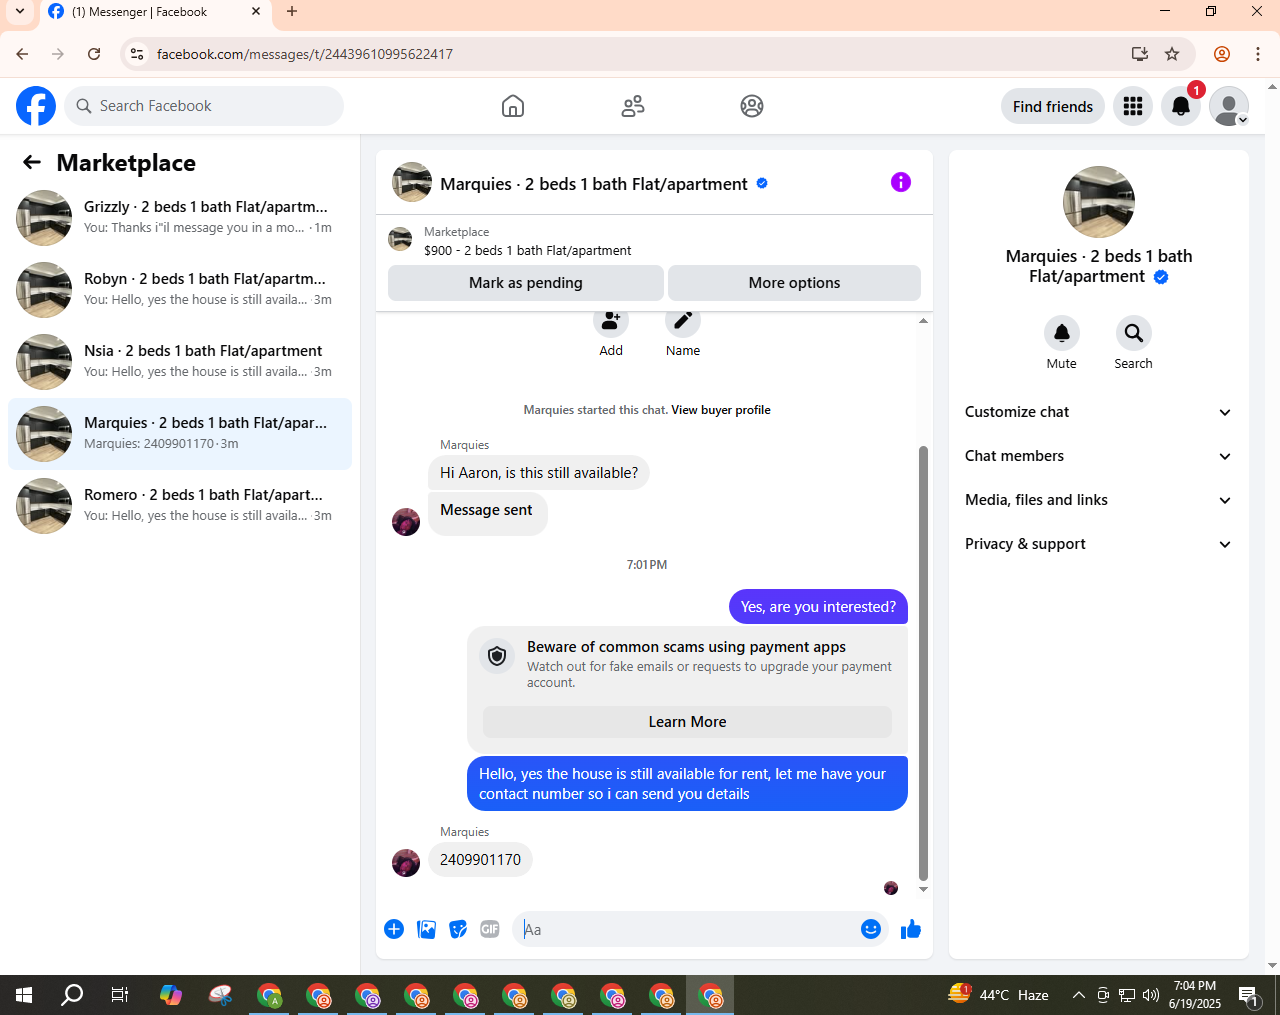
Task: Attach a photo with the image icon
Action: point(426,929)
